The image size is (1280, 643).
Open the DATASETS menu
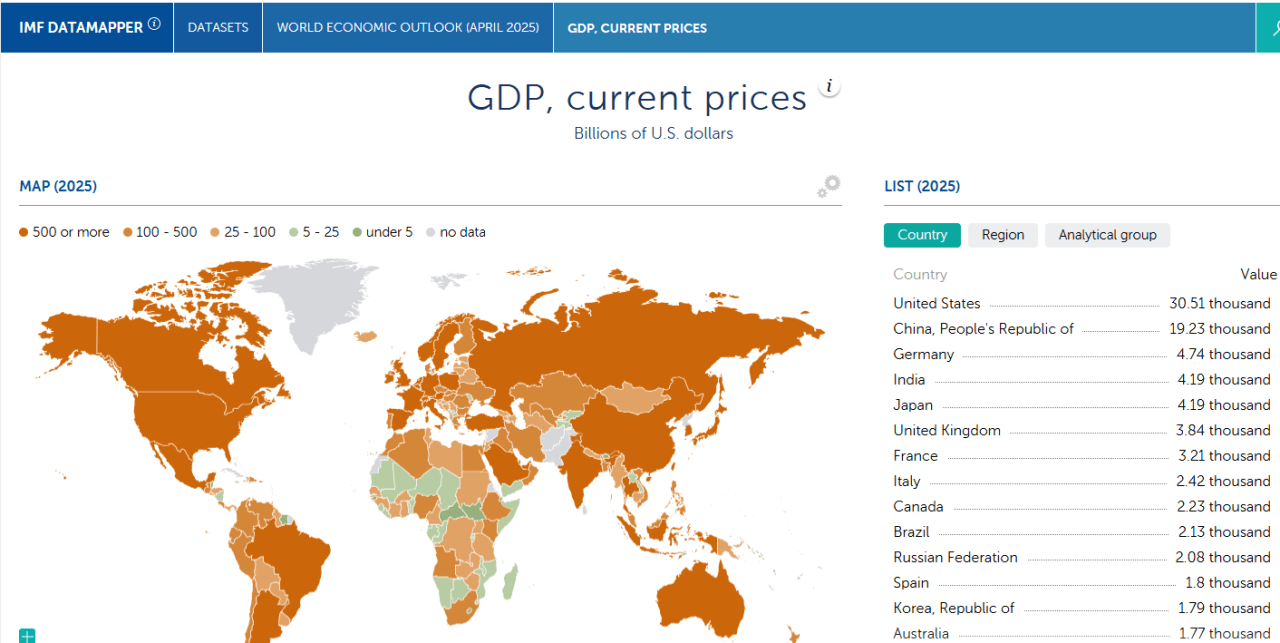click(217, 27)
